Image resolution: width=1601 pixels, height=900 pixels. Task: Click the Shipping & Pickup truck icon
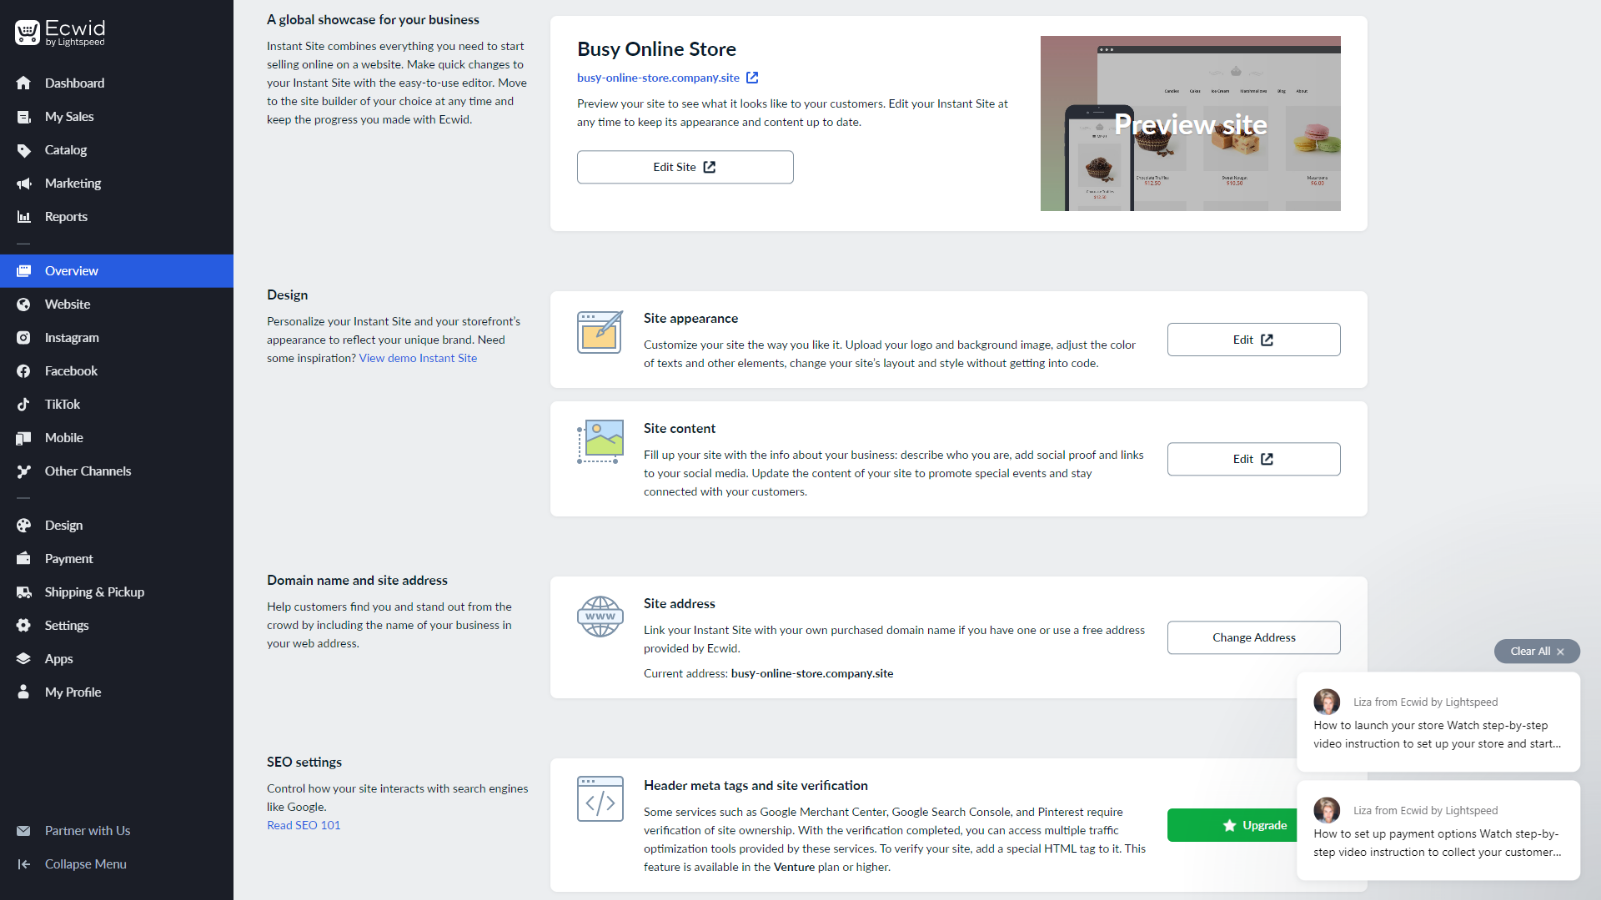(24, 592)
